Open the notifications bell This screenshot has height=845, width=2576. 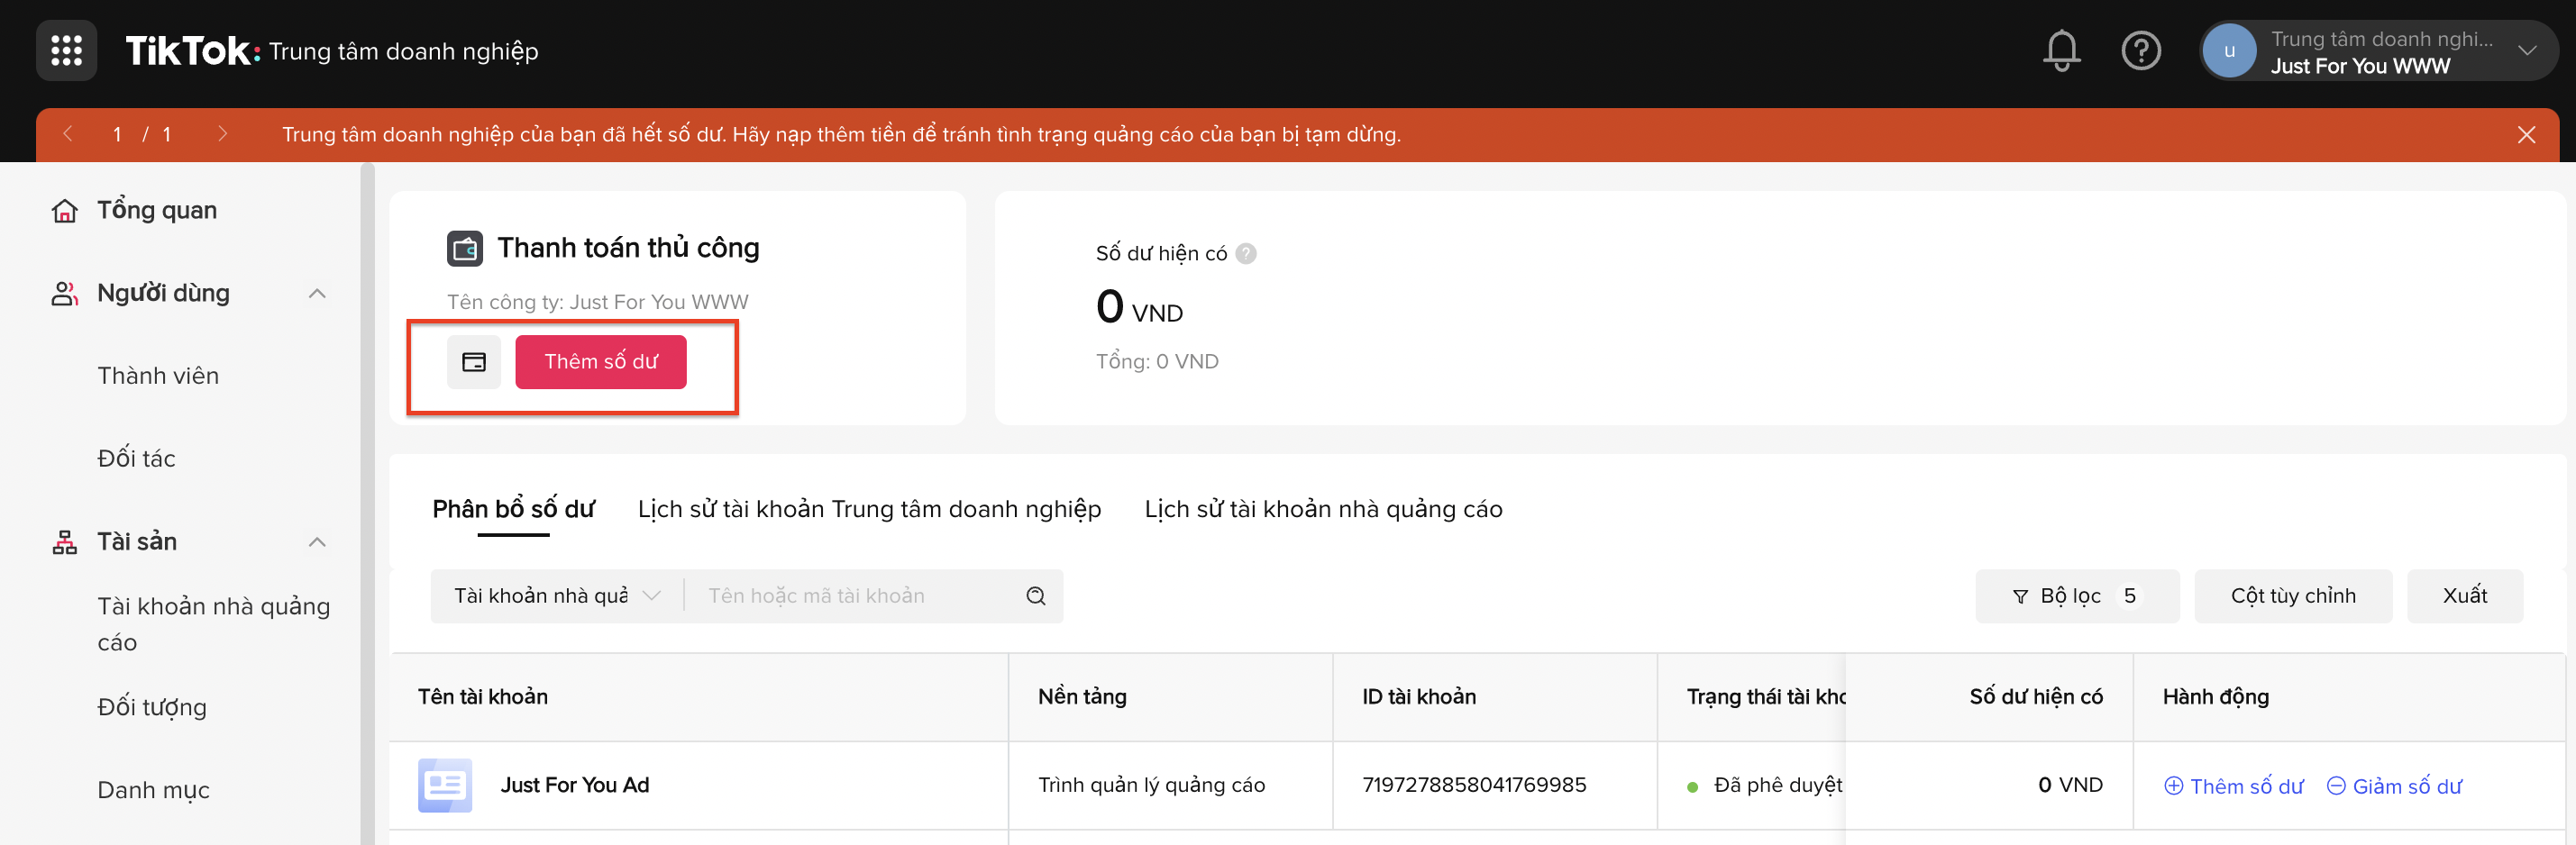[2061, 50]
